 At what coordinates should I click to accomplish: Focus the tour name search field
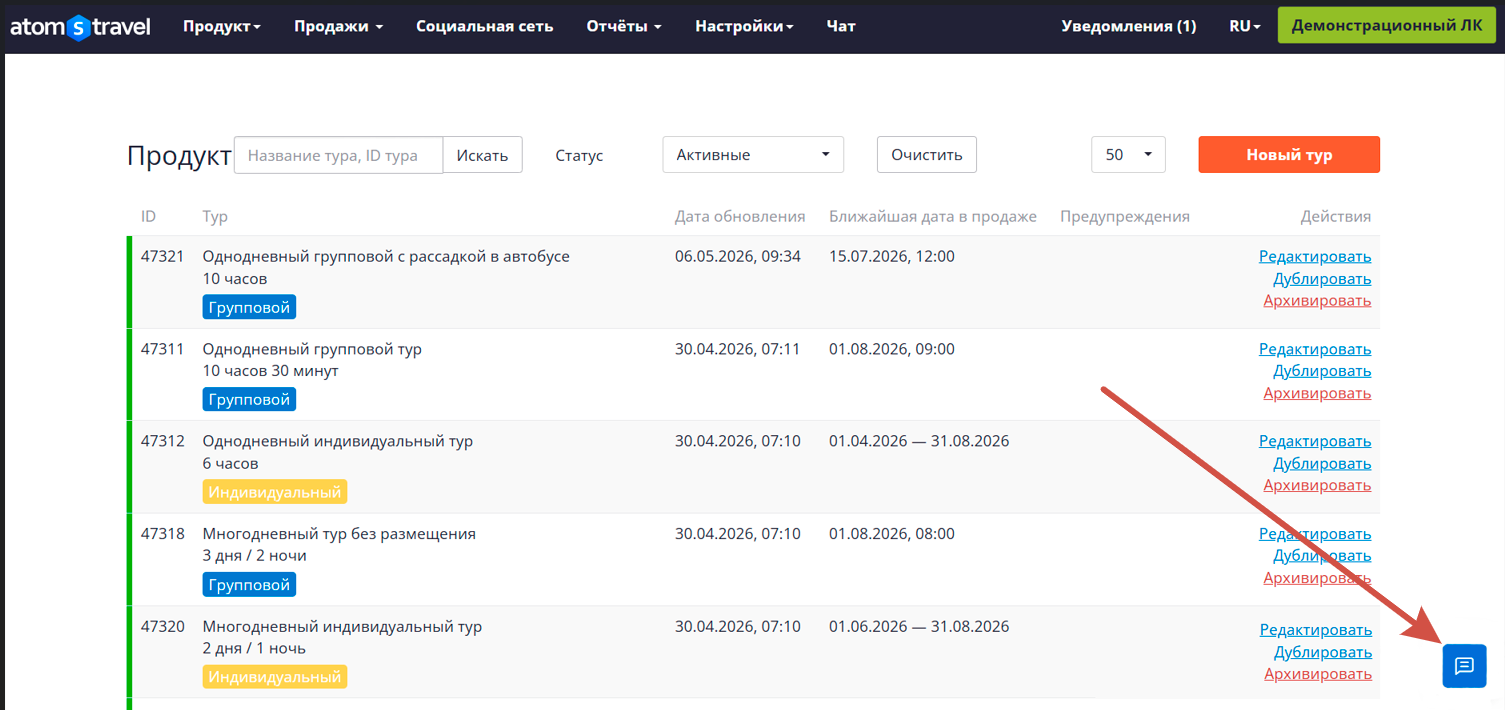pyautogui.click(x=338, y=155)
